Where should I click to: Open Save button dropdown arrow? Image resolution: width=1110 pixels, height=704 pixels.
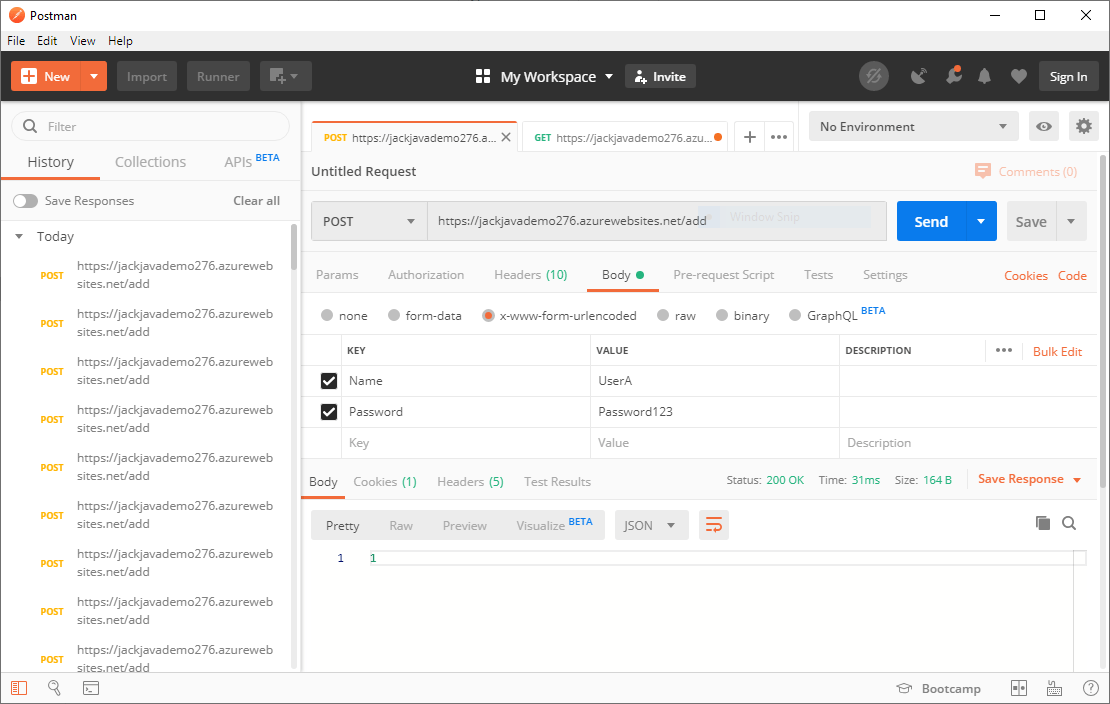(x=1071, y=221)
